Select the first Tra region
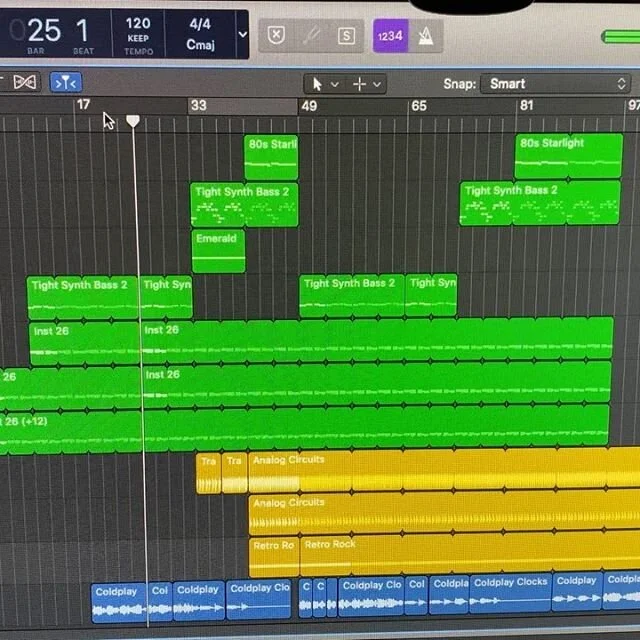 [x=209, y=473]
